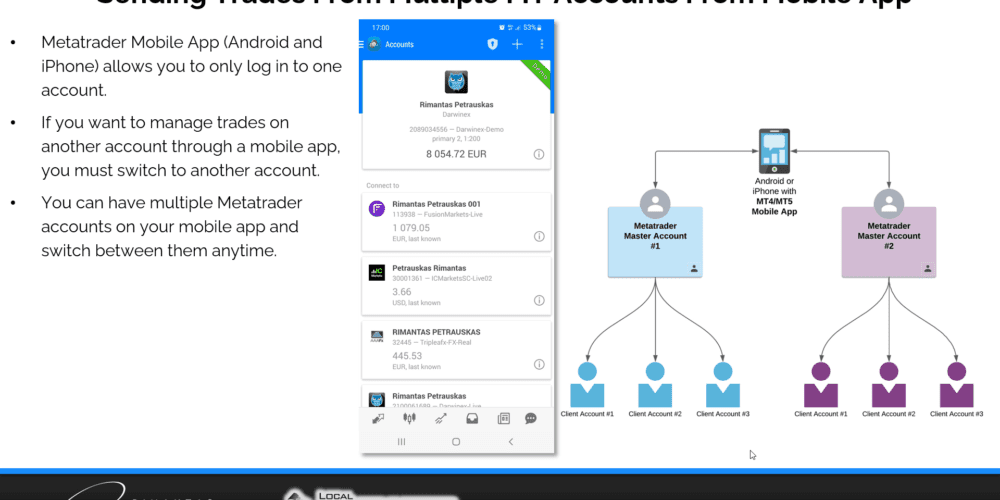
Task: Click 'Android or iPhone with MT4/MT5' caption
Action: (x=774, y=196)
